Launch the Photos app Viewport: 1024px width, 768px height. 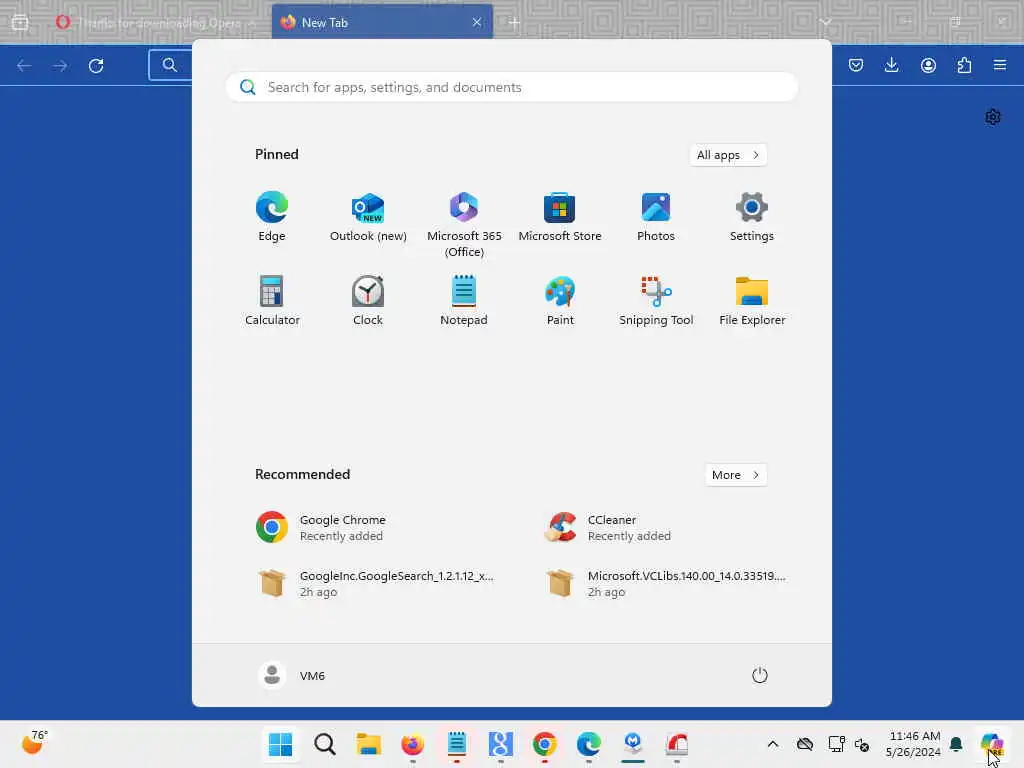tap(656, 217)
